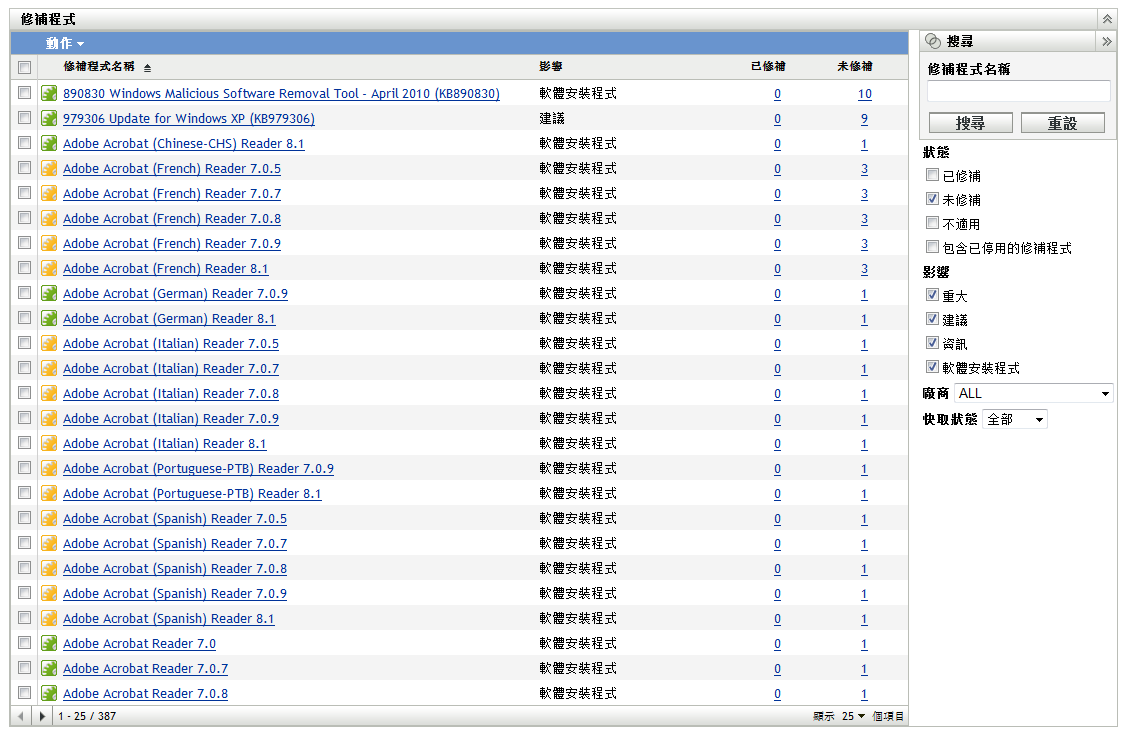Click the icon next to Adobe Acrobat (Chinese-CHS) Reader 8.1
This screenshot has height=736, width=1126.
click(49, 144)
